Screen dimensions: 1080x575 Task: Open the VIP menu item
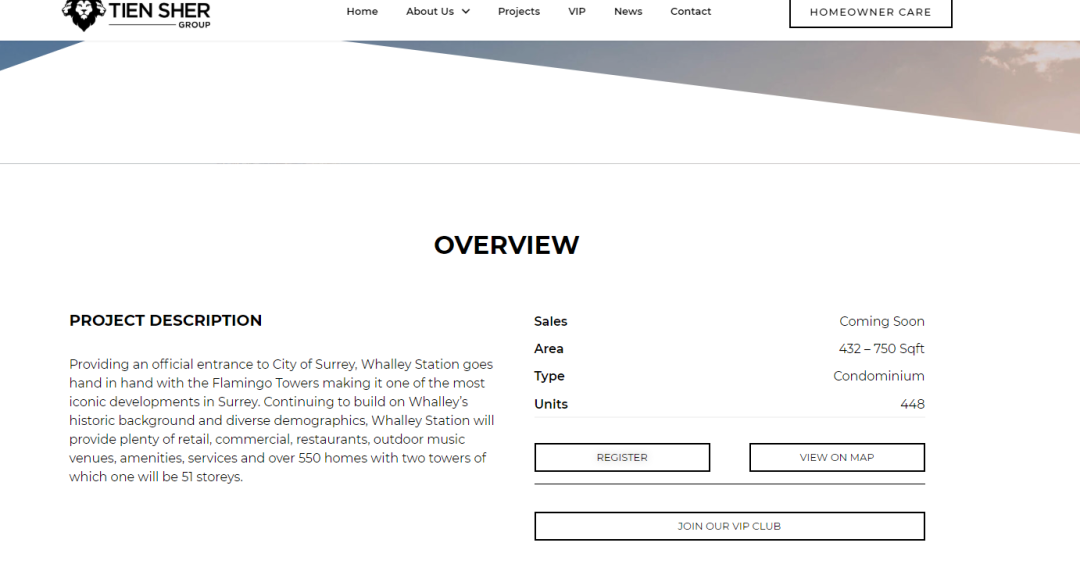pos(577,11)
